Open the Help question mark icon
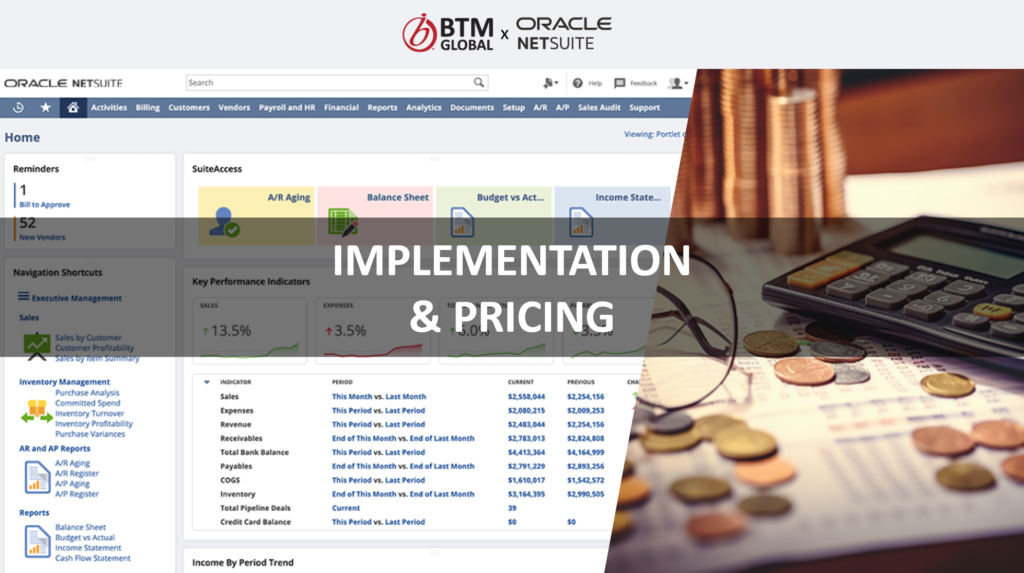The height and width of the screenshot is (573, 1024). (x=577, y=83)
